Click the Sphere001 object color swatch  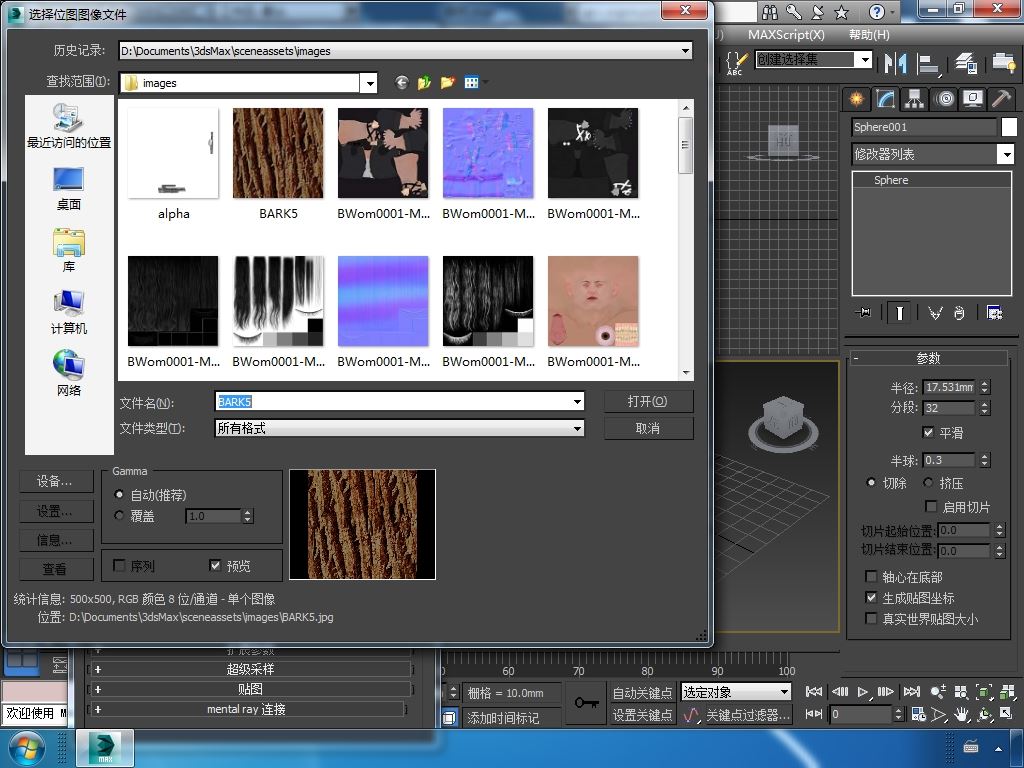coord(1010,127)
